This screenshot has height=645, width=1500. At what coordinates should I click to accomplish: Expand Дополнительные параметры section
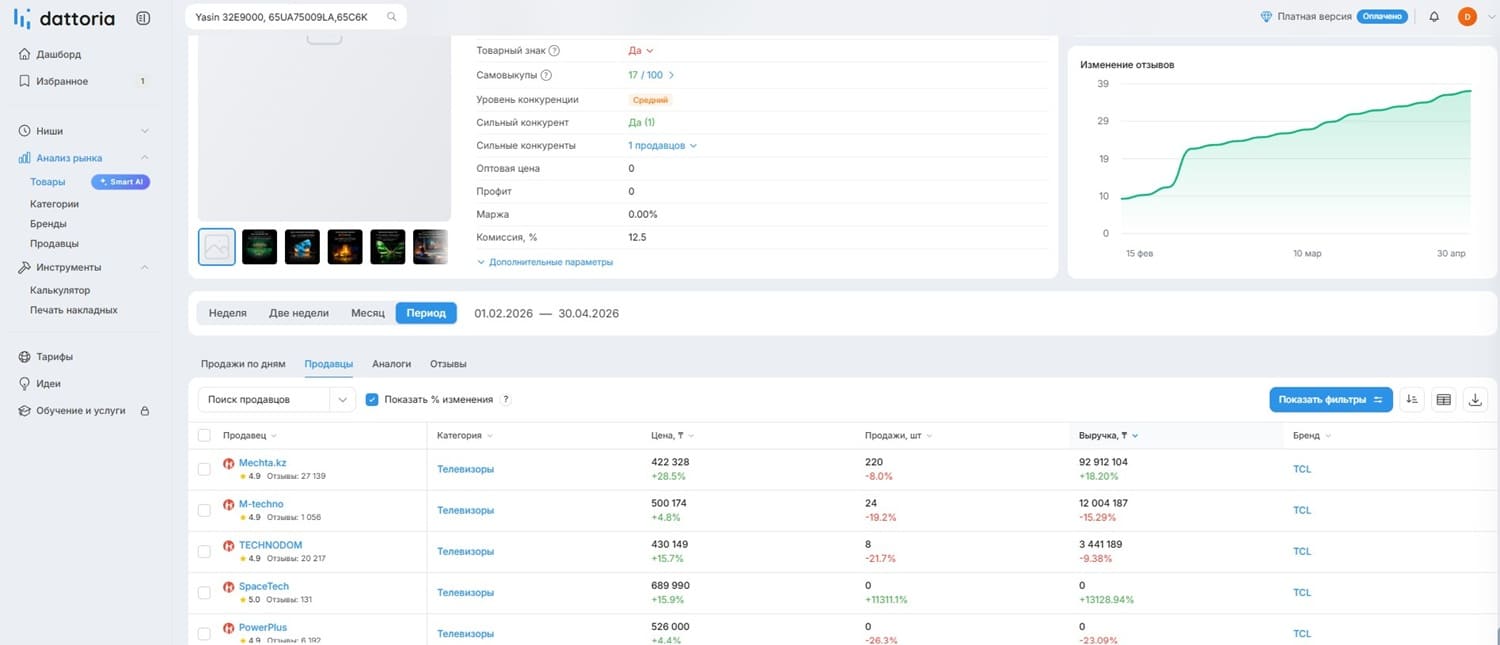point(545,262)
